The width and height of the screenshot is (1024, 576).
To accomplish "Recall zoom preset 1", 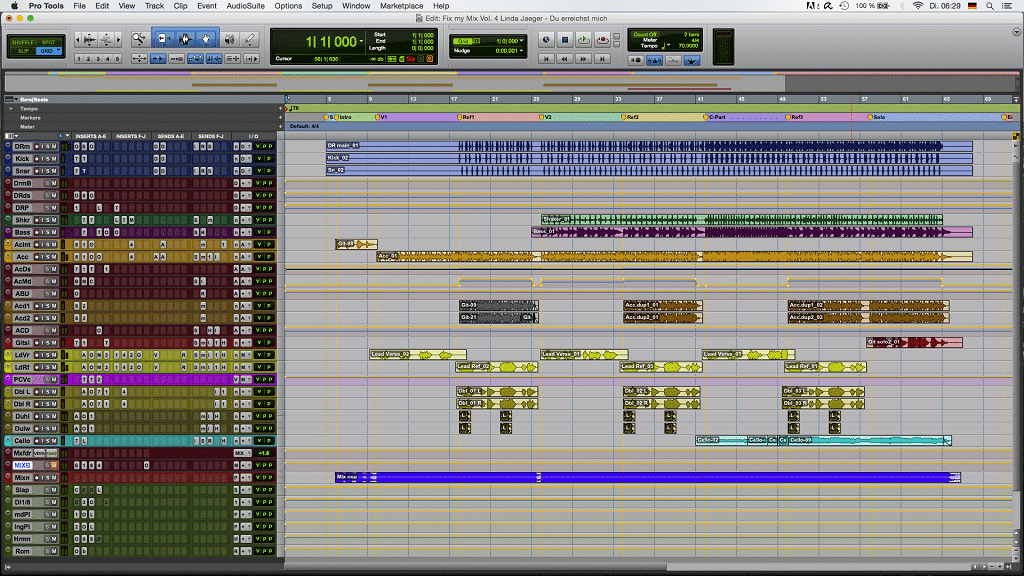I will point(79,59).
